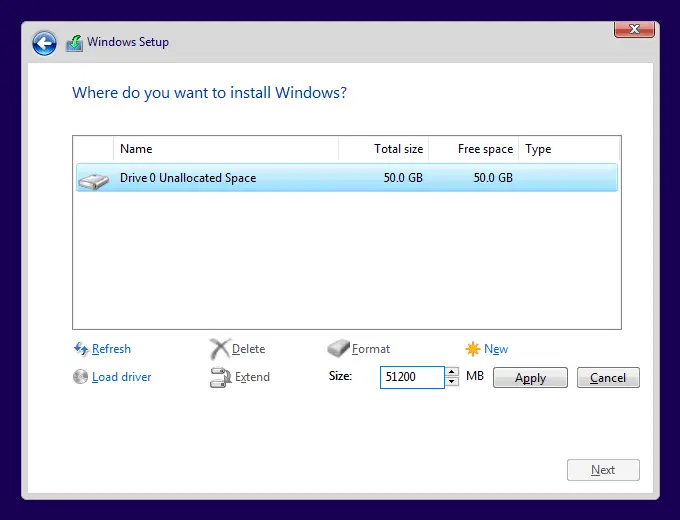Viewport: 680px width, 520px height.
Task: Click the Total size column header
Action: click(x=384, y=149)
